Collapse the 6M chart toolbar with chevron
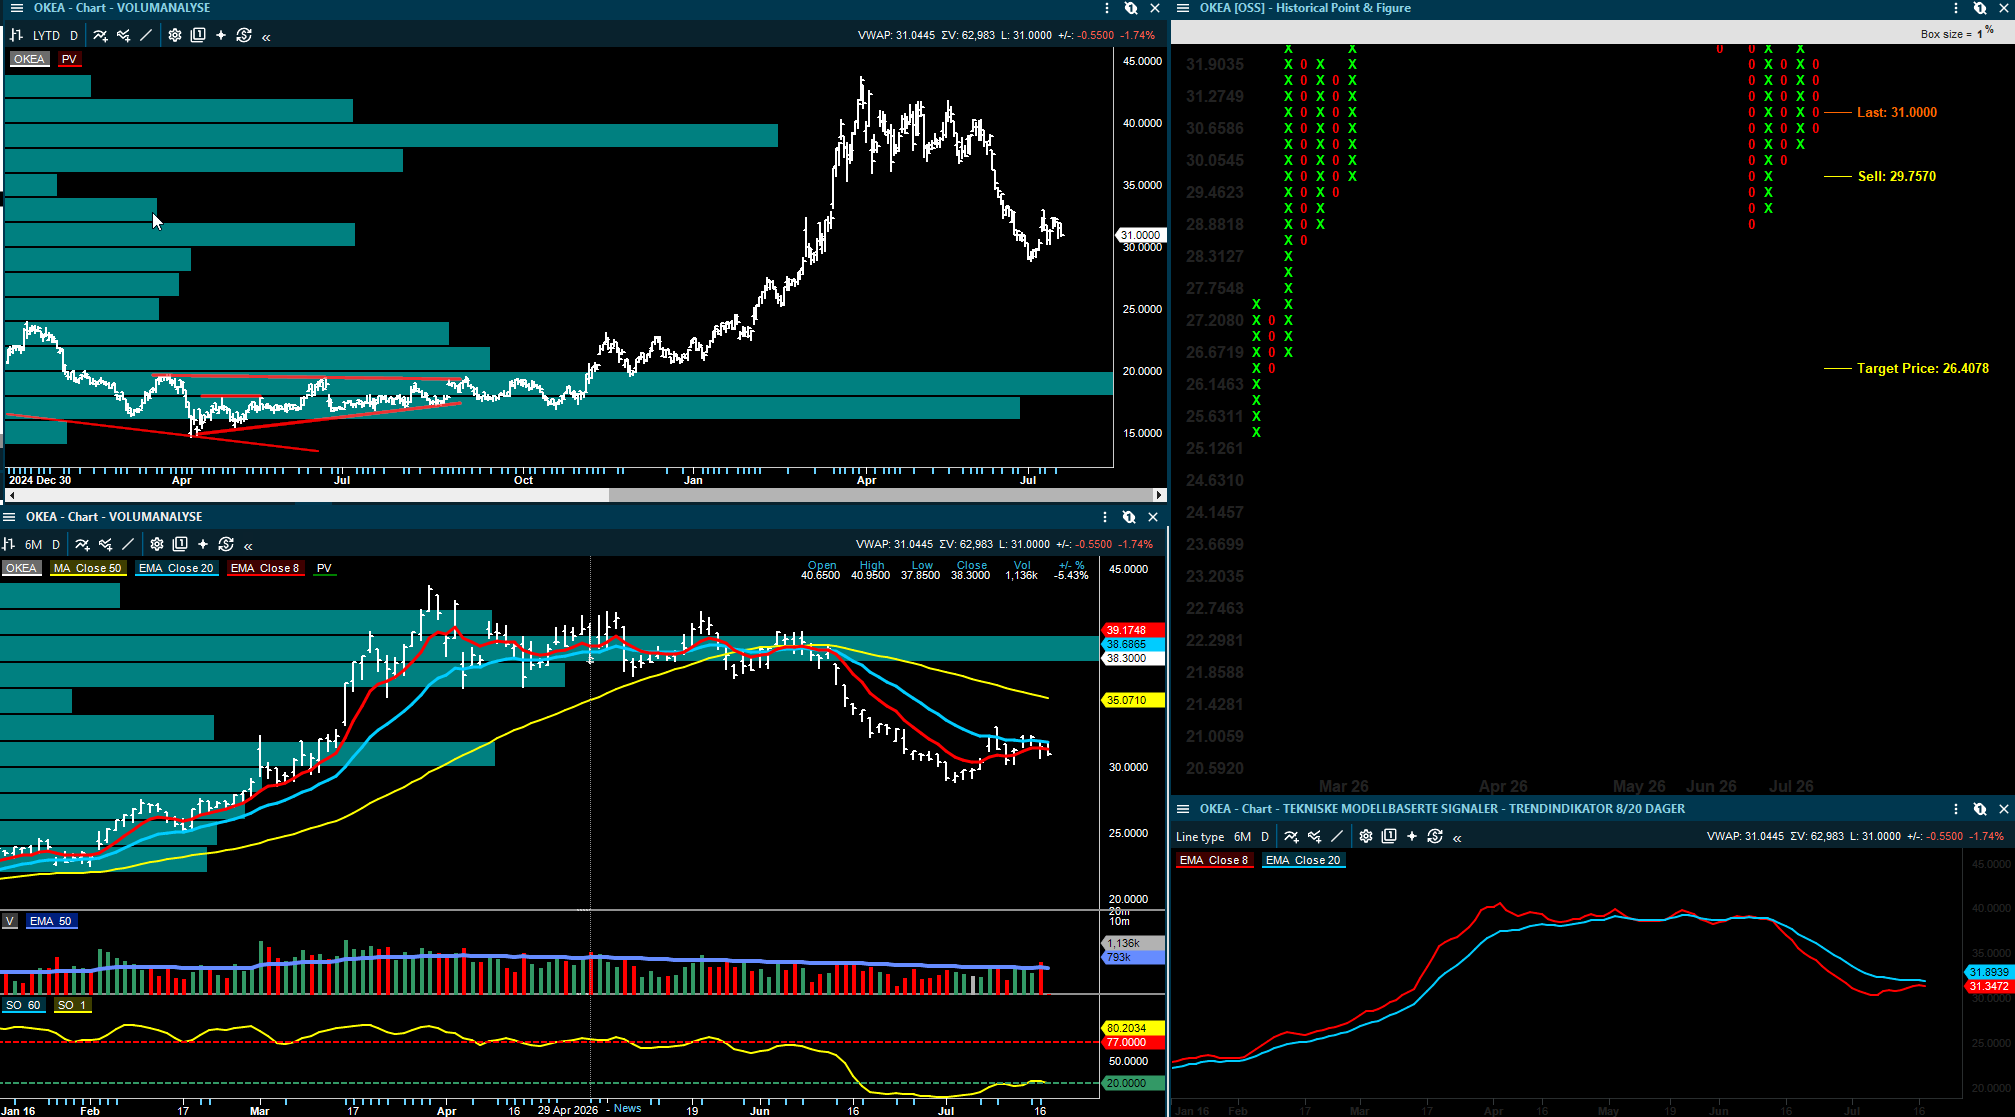This screenshot has height=1117, width=2015. (248, 545)
